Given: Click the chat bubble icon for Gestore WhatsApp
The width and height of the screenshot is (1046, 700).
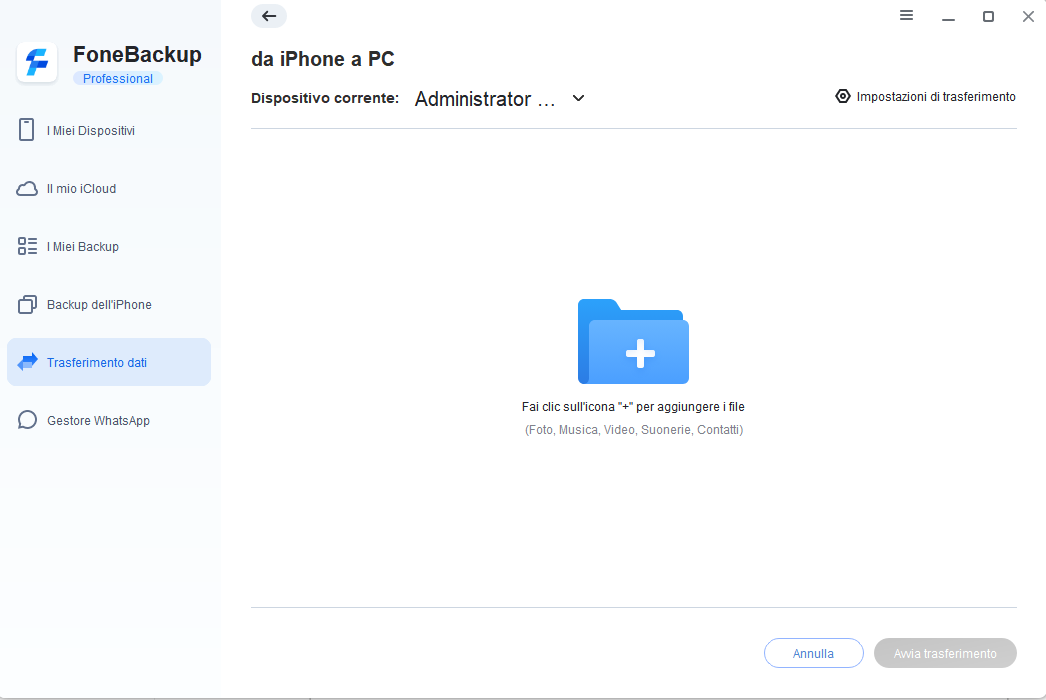Looking at the screenshot, I should click(x=27, y=420).
